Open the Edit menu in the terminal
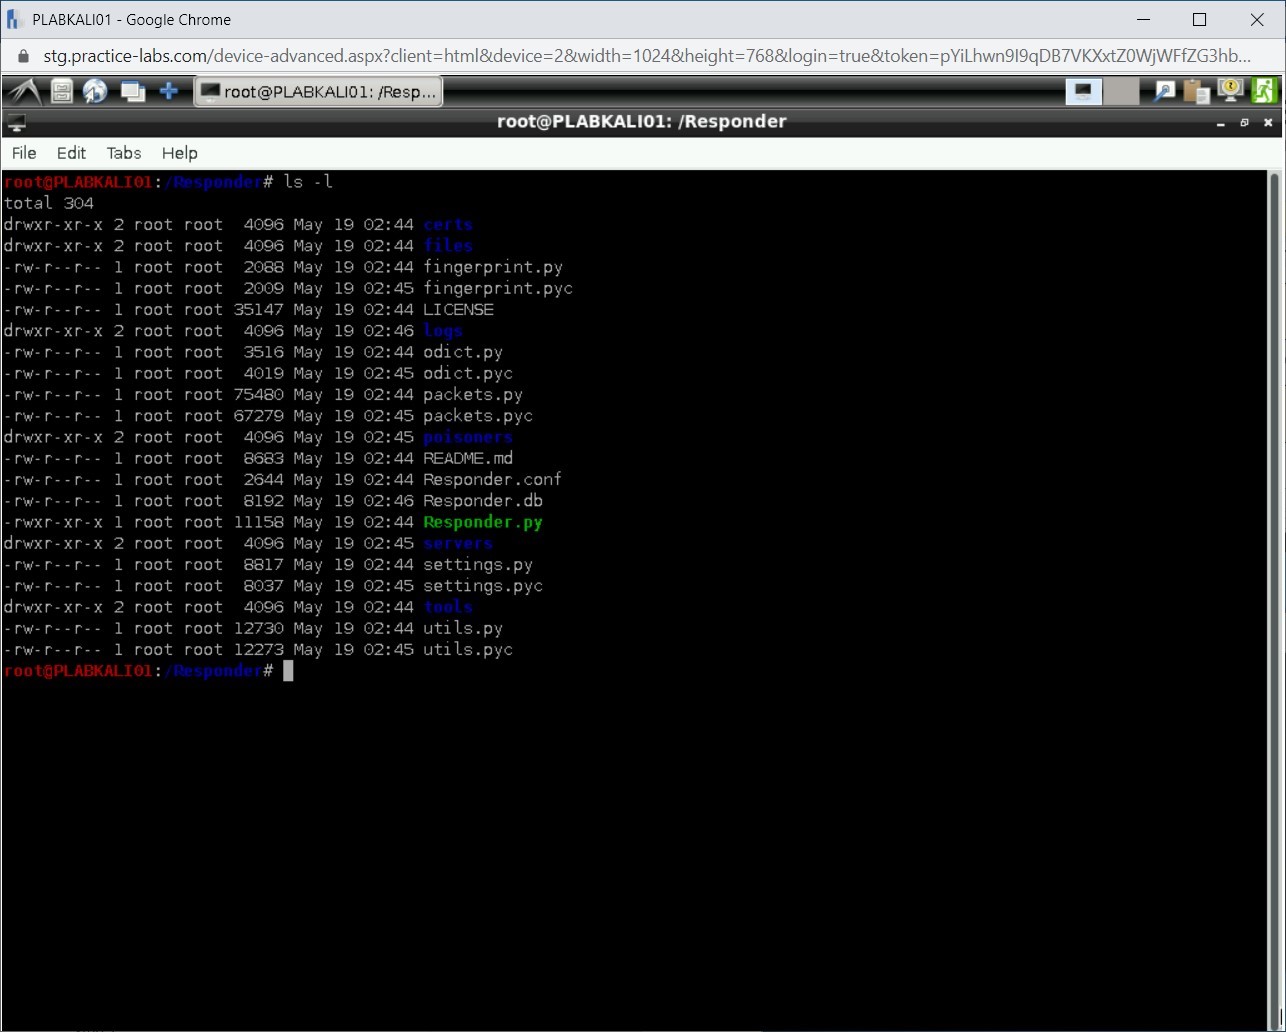The width and height of the screenshot is (1286, 1032). click(x=70, y=153)
